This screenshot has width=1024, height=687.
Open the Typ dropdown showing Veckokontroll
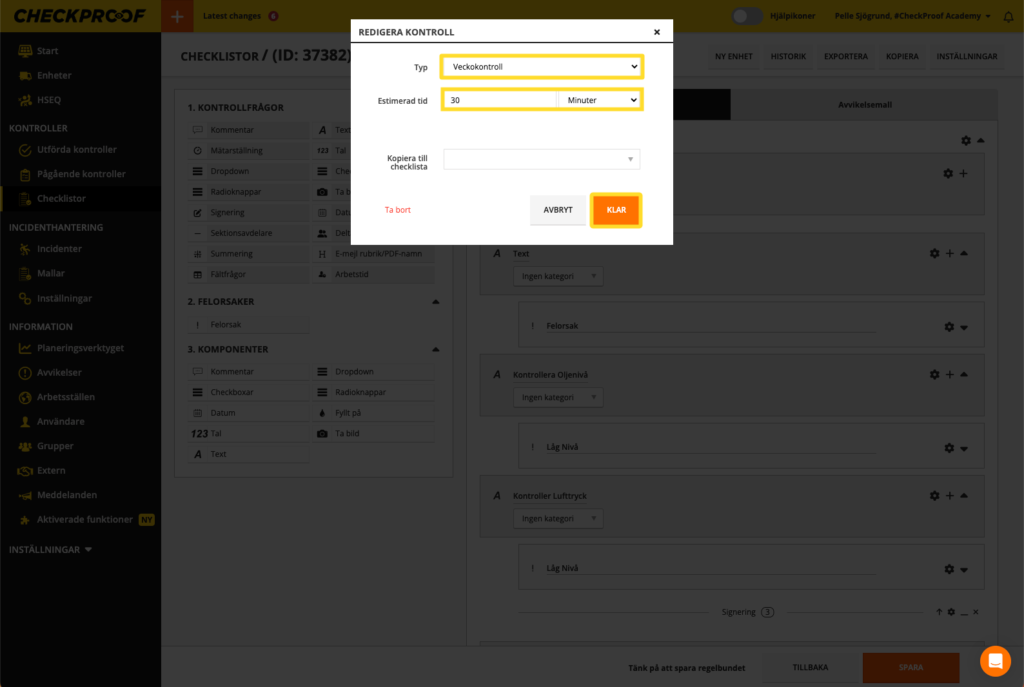pos(541,67)
